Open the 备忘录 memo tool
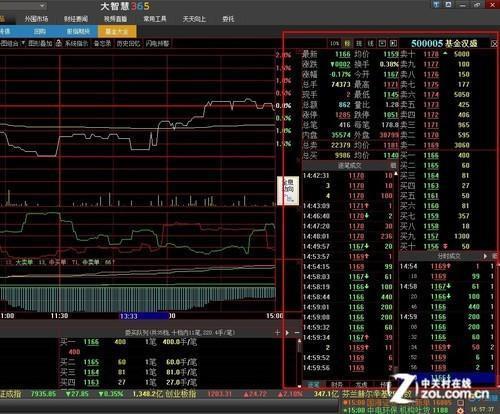500x414 pixels. [102, 43]
